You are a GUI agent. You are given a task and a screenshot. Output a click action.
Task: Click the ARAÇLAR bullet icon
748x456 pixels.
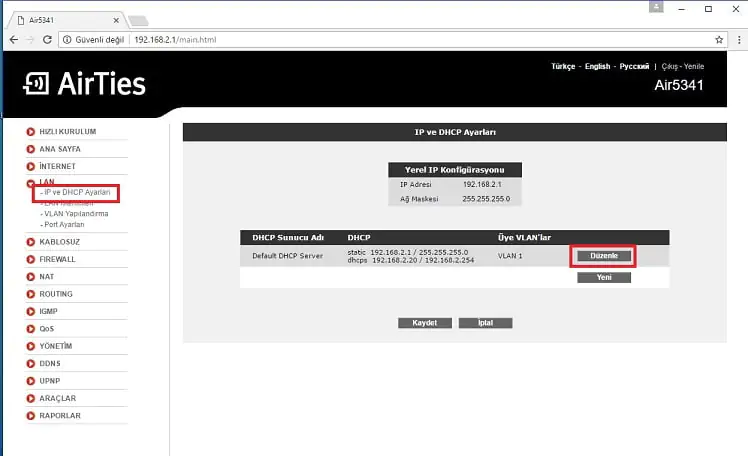31,398
